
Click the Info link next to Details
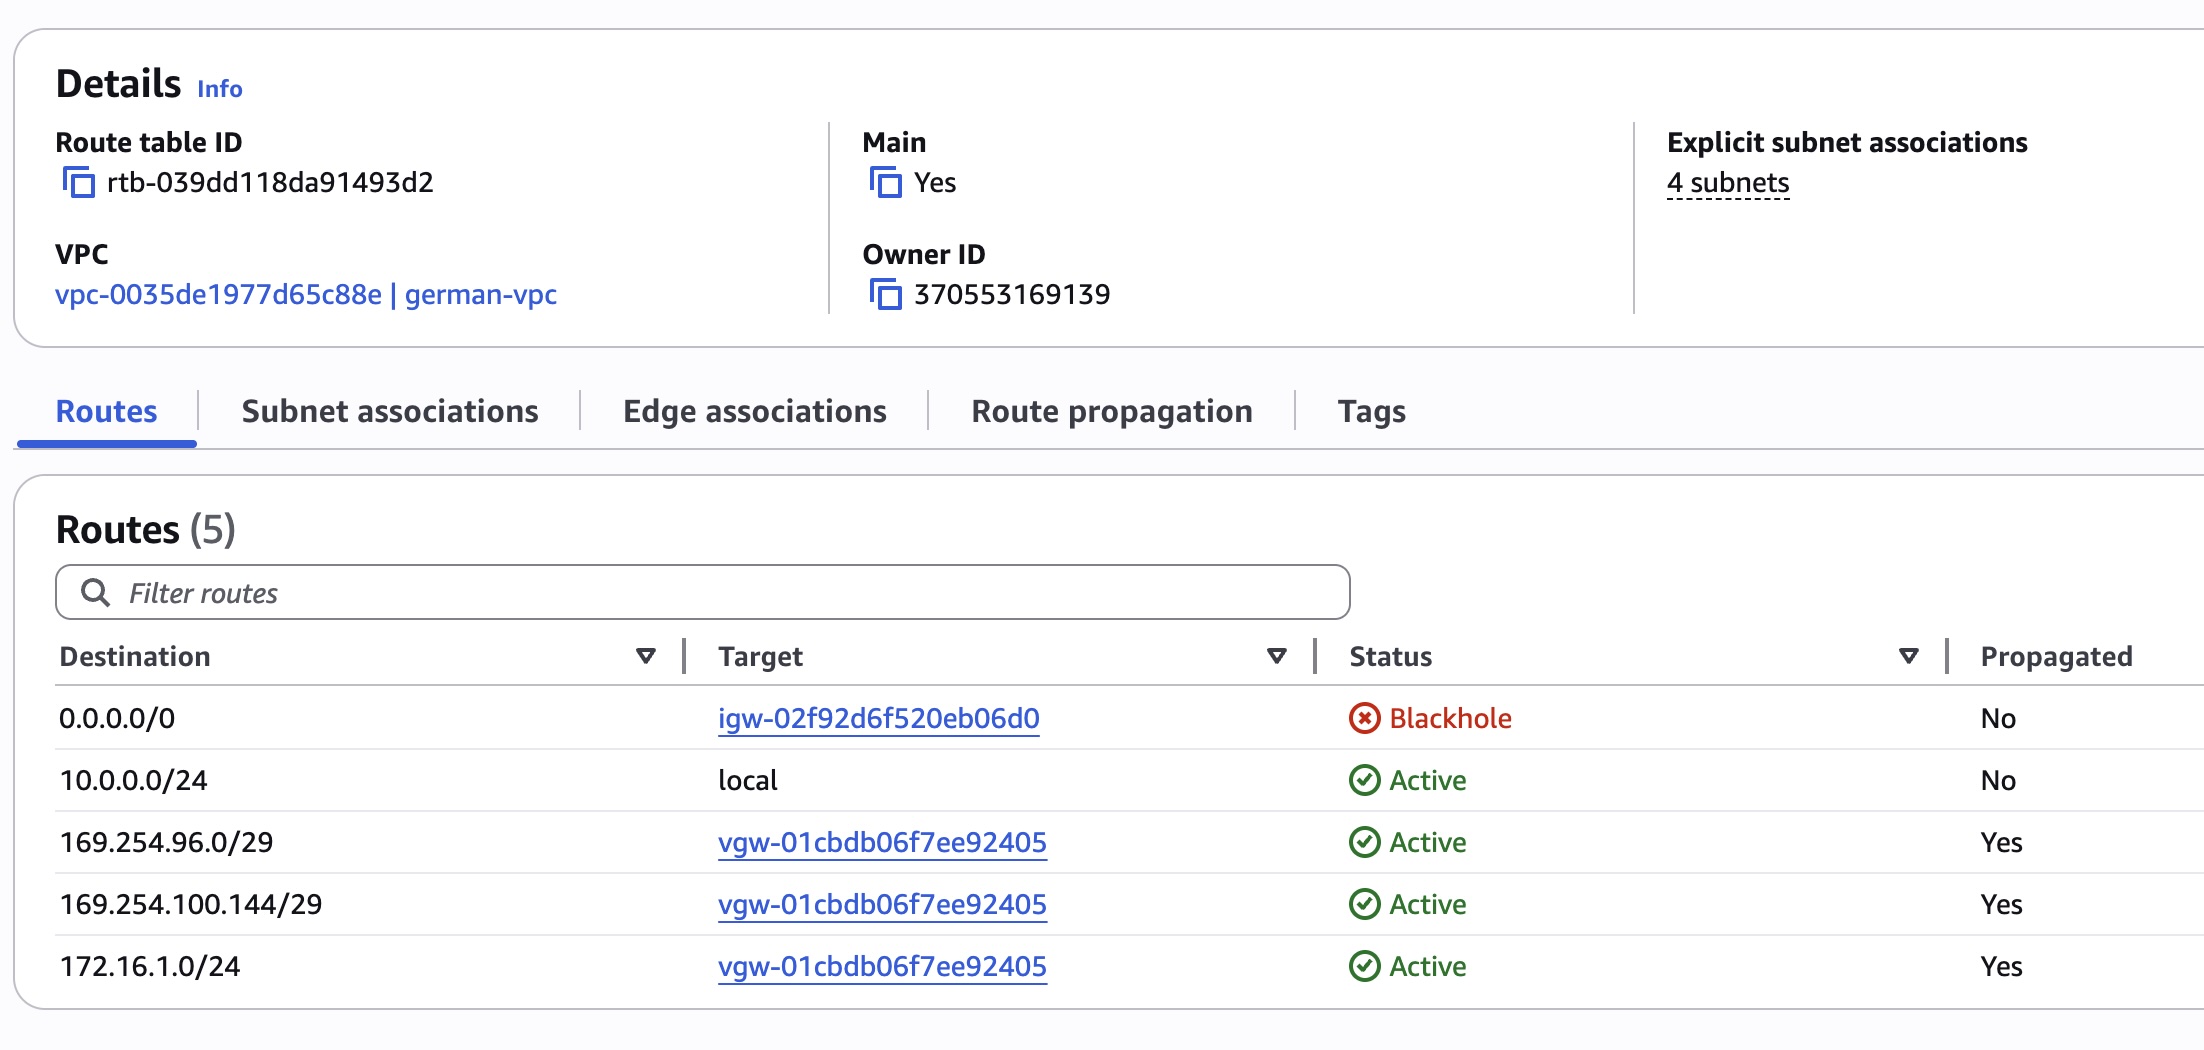(x=219, y=89)
